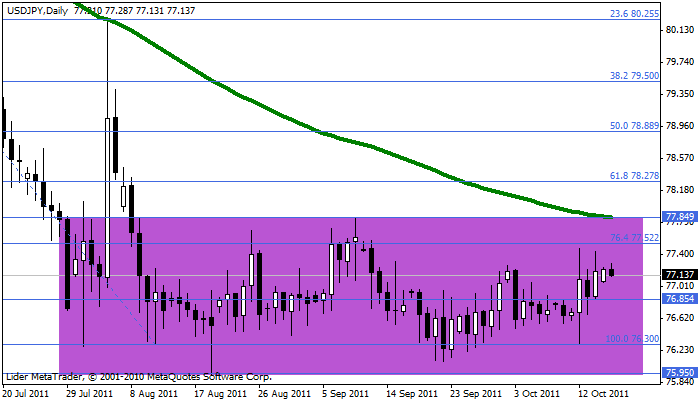Click the 77.849 horizontal line price tag
Viewport: 700px width, 402px height.
(679, 217)
